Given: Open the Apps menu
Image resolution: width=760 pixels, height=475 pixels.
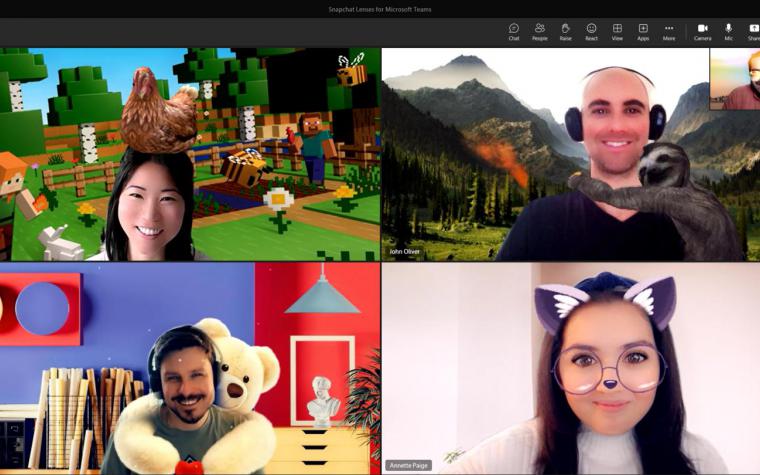Looking at the screenshot, I should [x=643, y=32].
